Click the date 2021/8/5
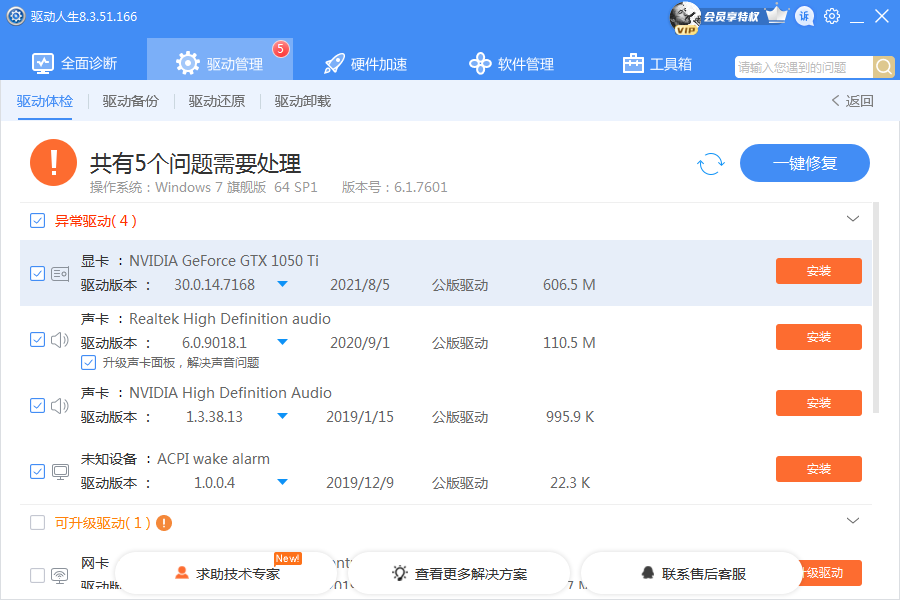The height and width of the screenshot is (600, 900). (x=360, y=285)
